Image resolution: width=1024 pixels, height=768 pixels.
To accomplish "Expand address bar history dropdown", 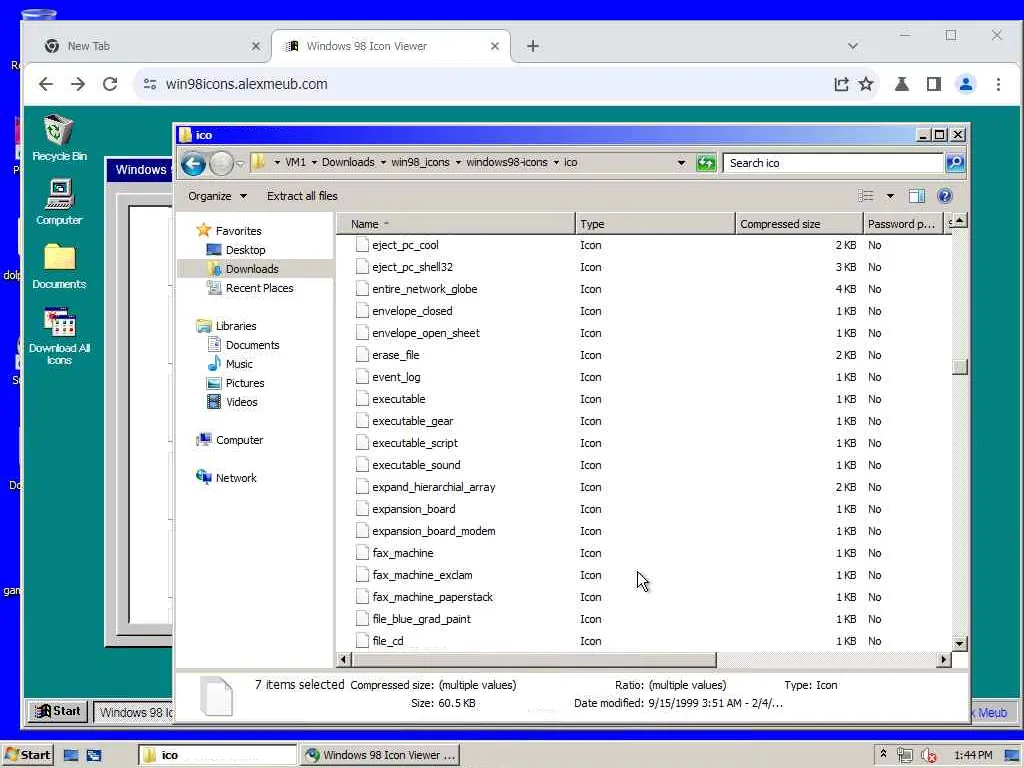I will [681, 163].
